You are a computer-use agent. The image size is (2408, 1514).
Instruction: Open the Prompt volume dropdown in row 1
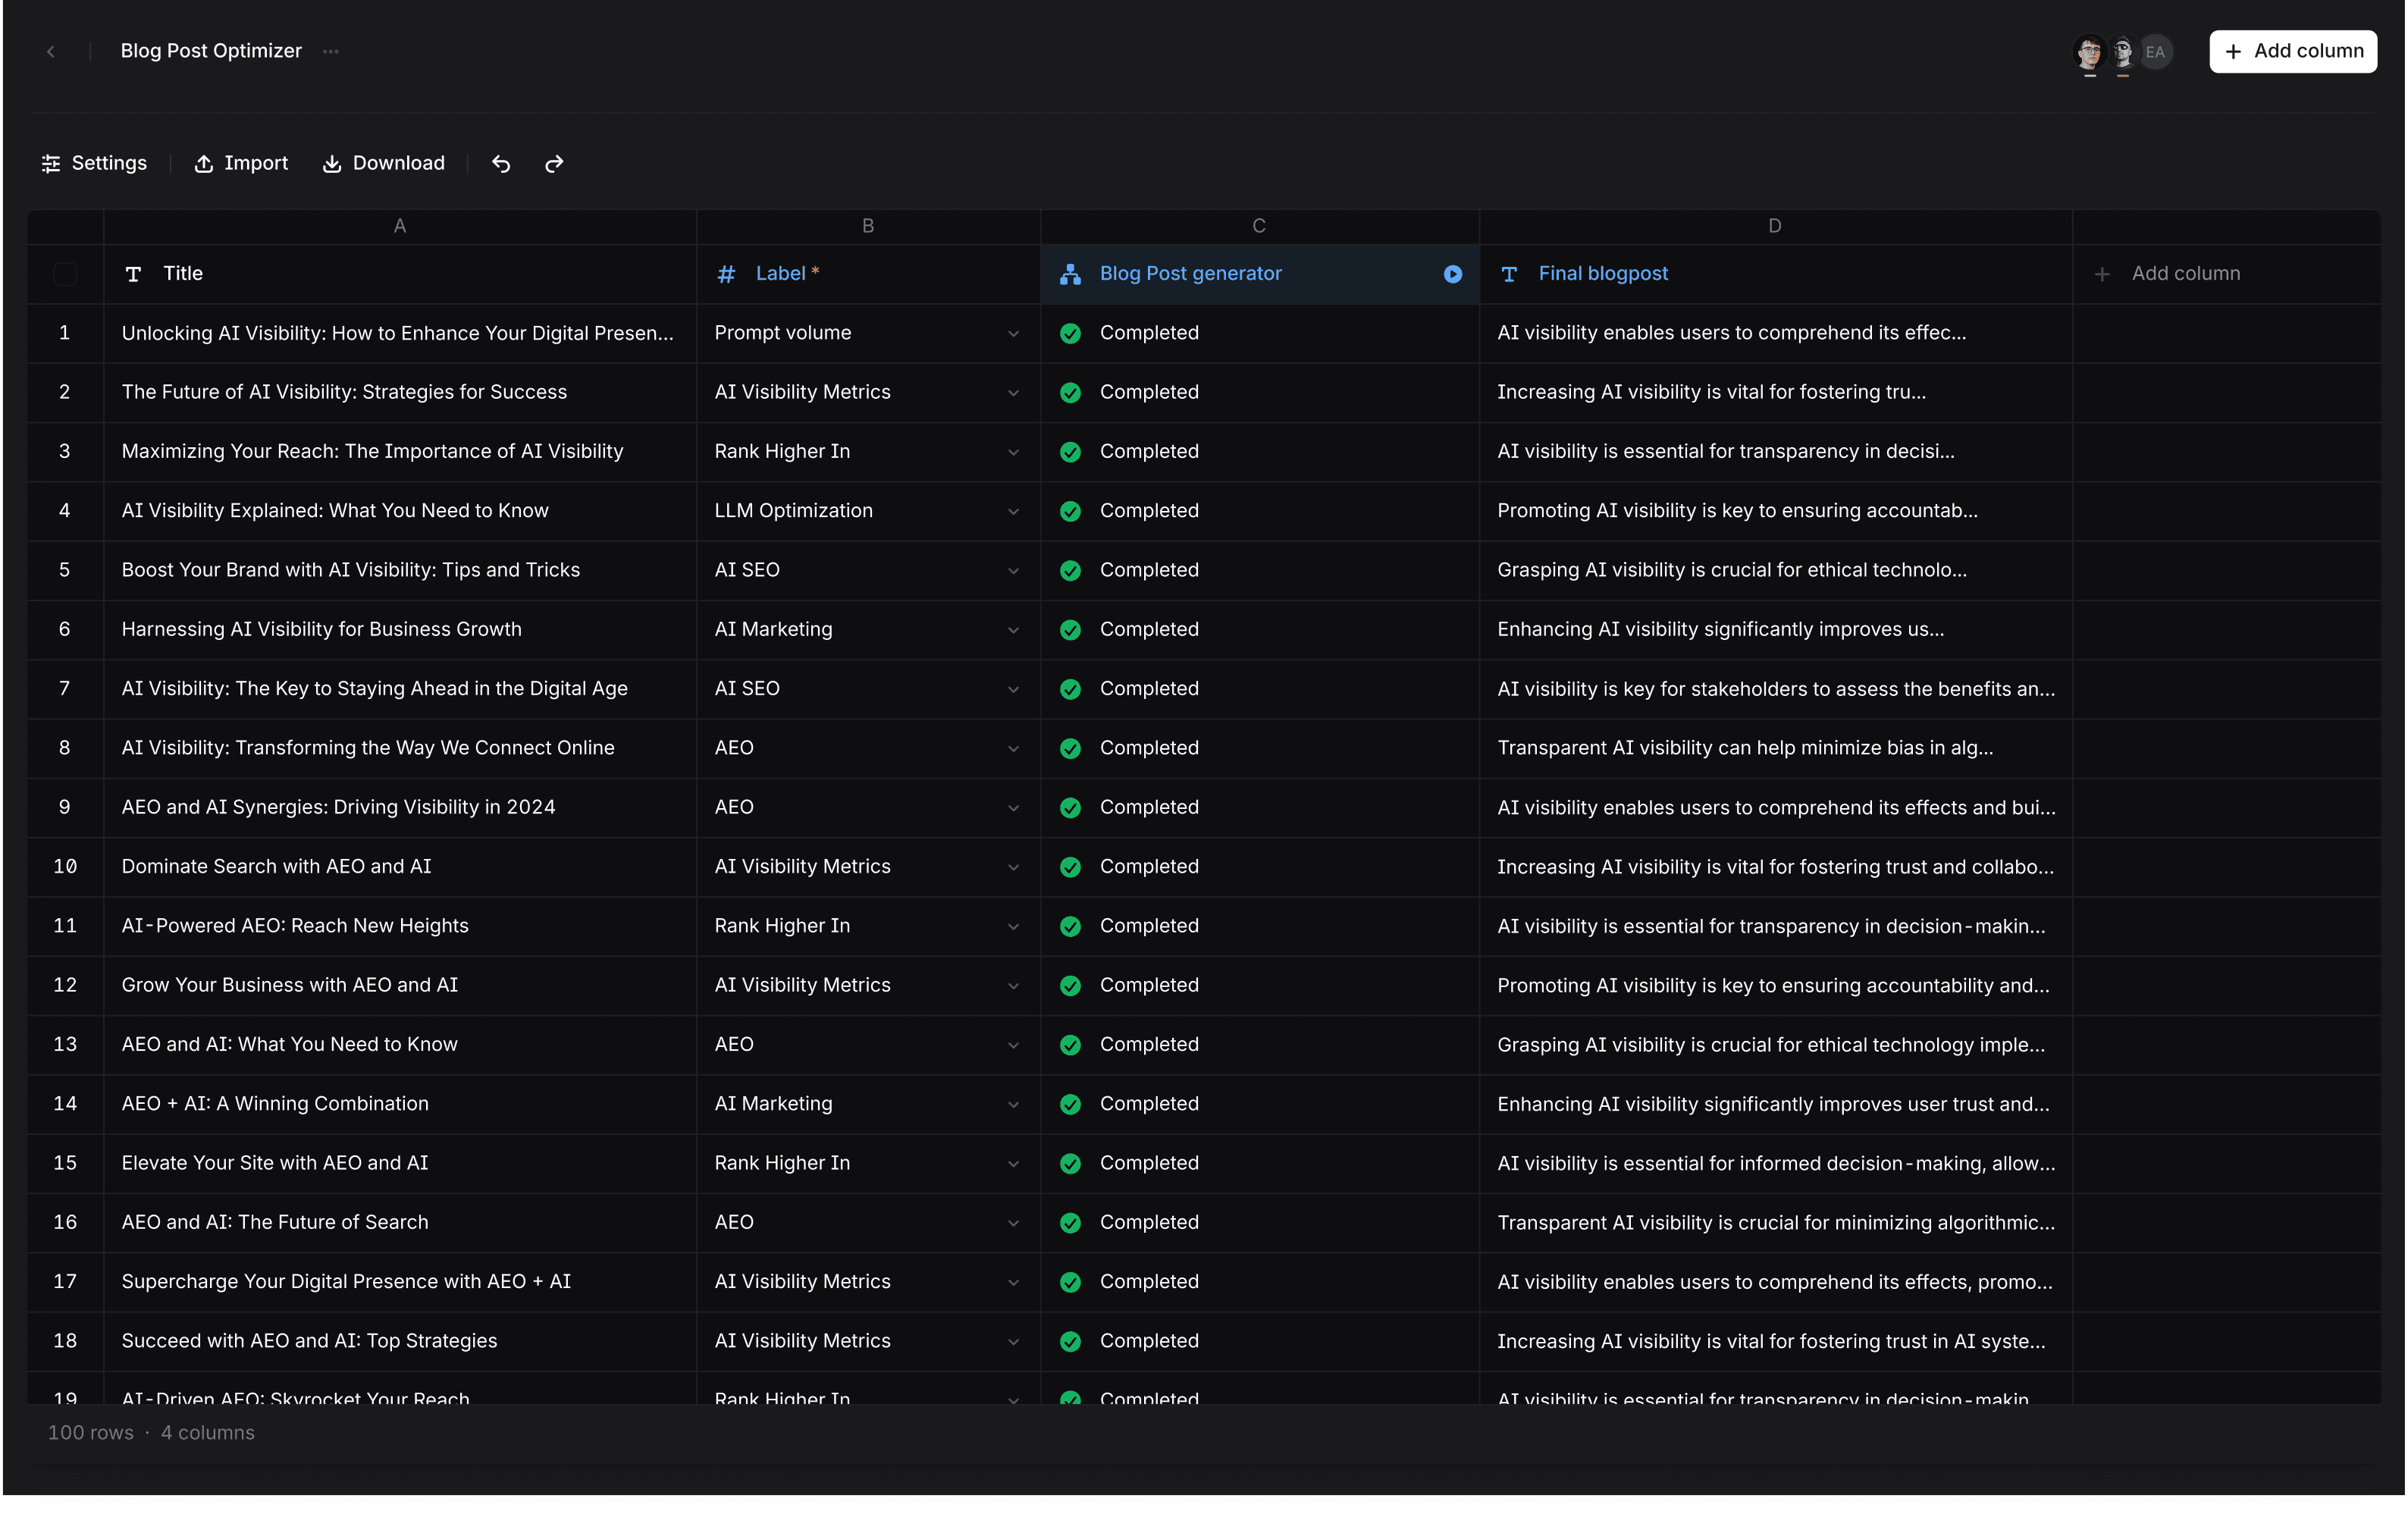[x=1014, y=334]
